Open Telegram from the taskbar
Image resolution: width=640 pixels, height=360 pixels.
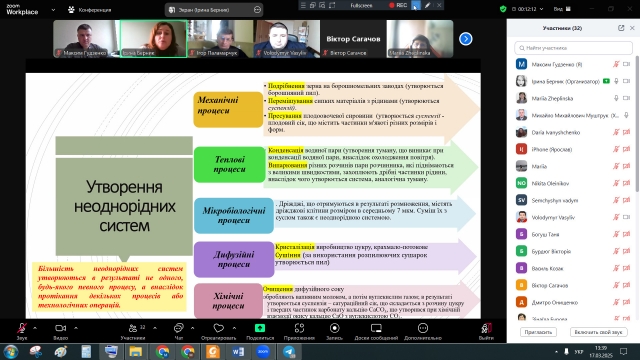(289, 351)
